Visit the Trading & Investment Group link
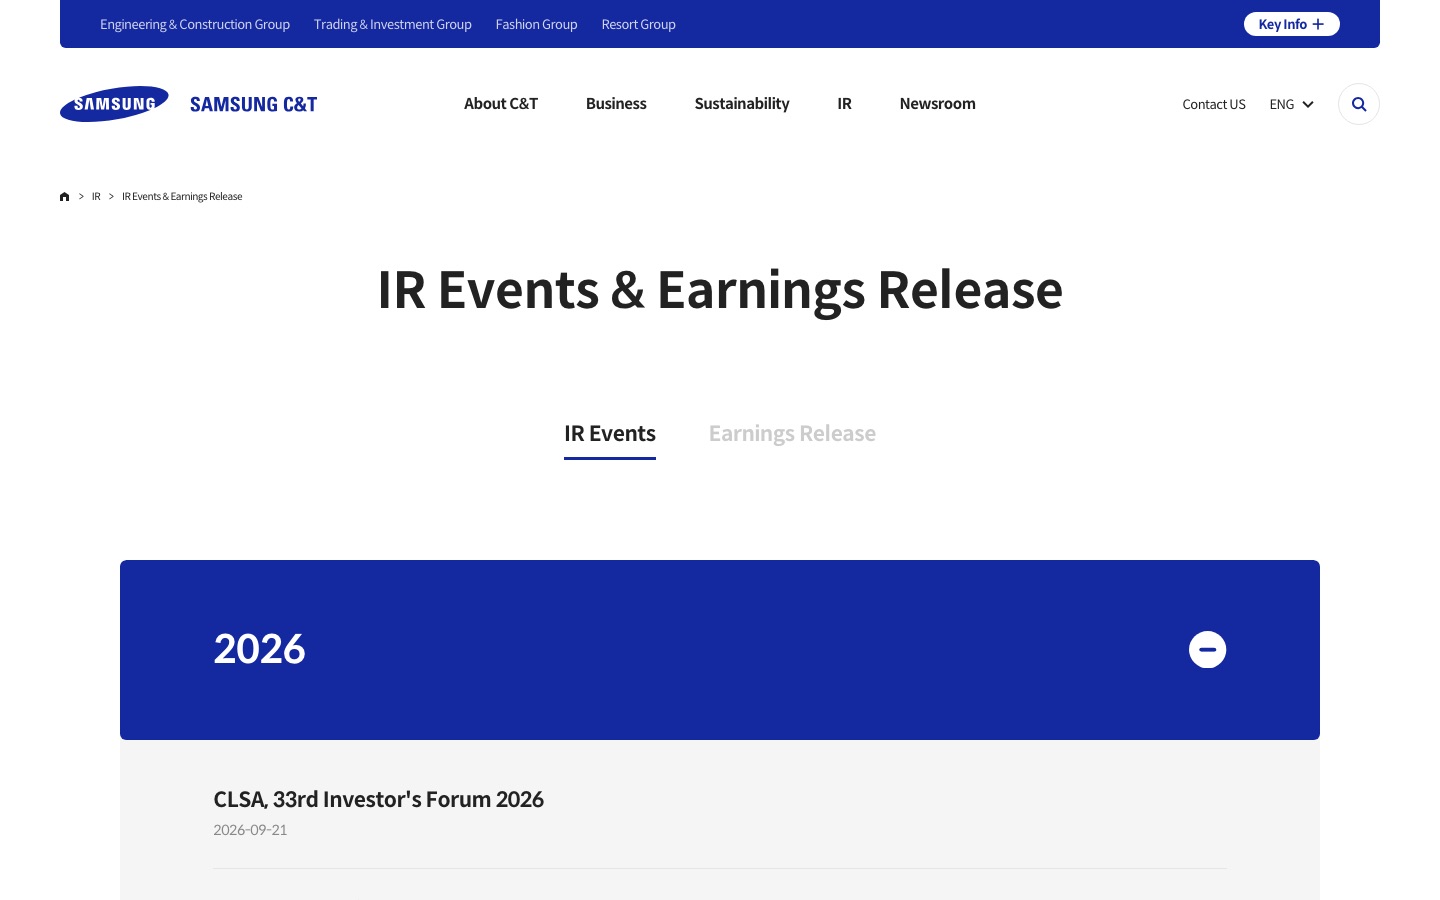The height and width of the screenshot is (900, 1440). click(x=393, y=24)
